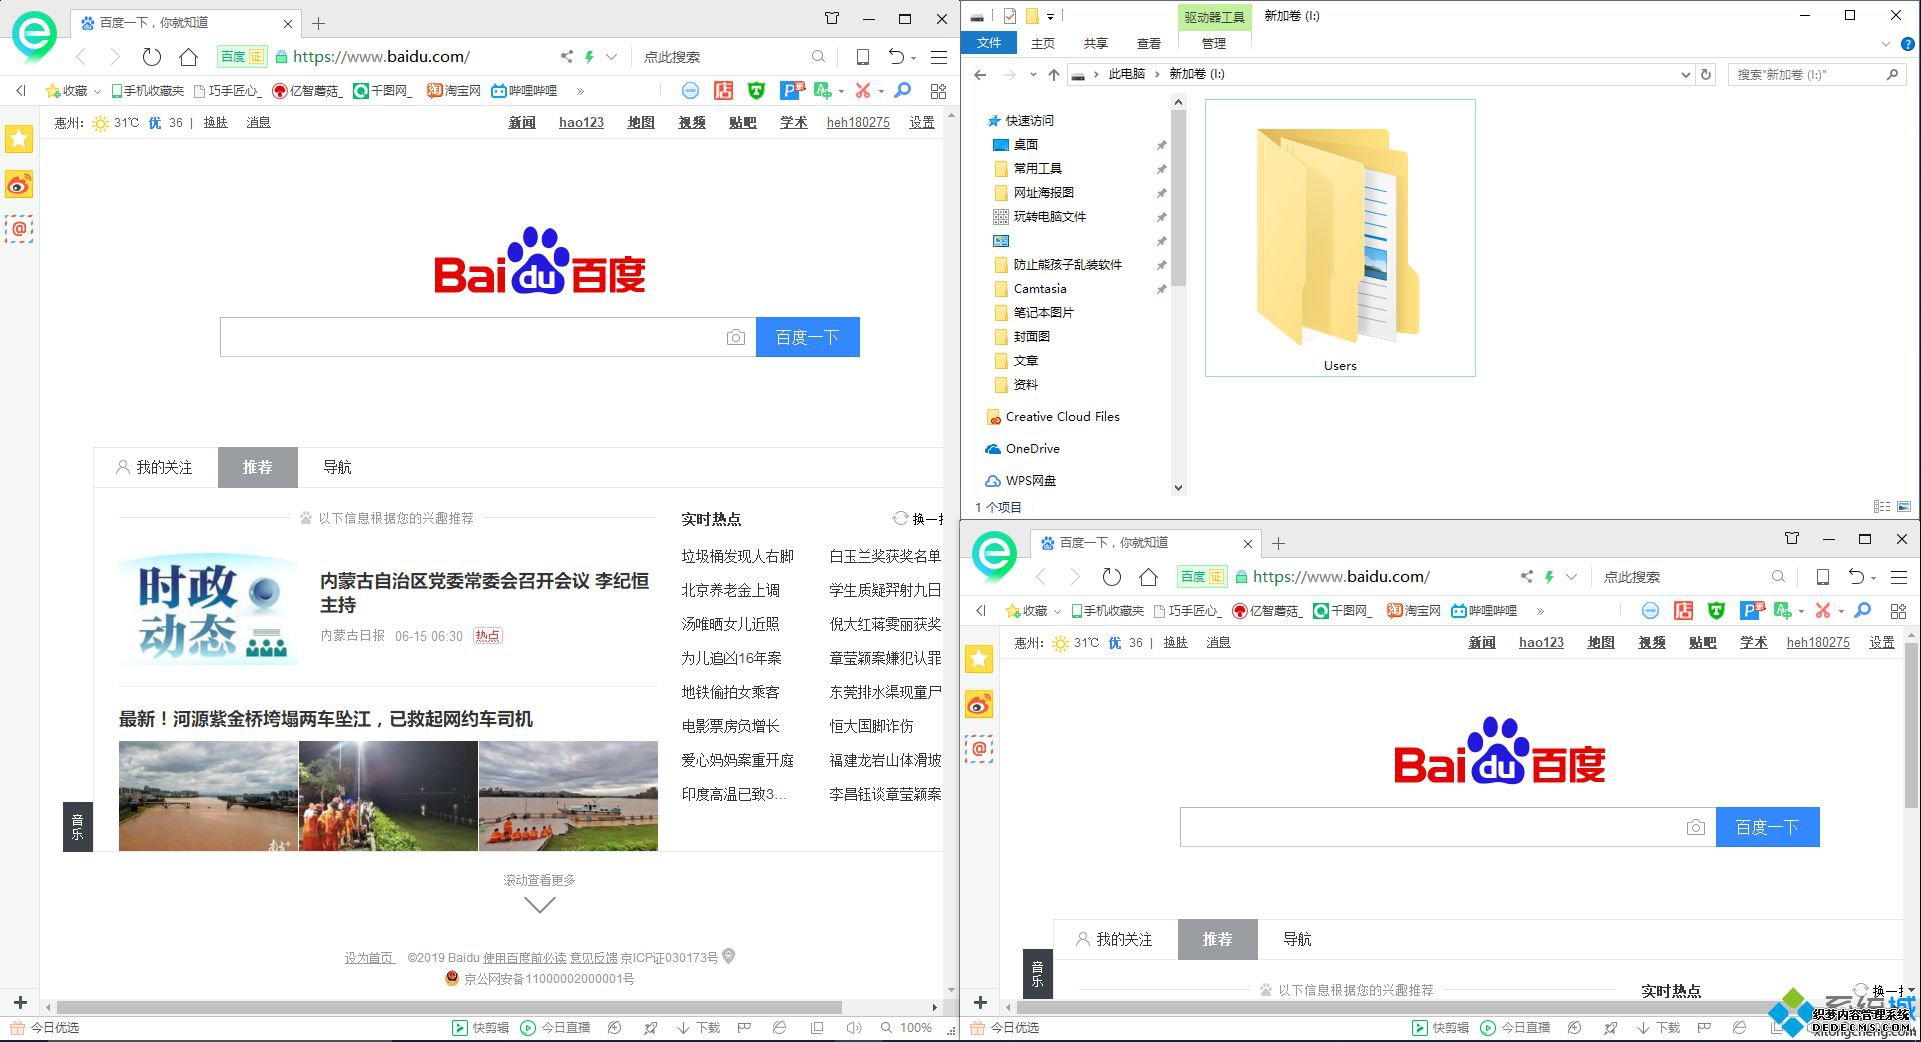The width and height of the screenshot is (1921, 1042).
Task: Refresh hot topics with 换一换 in left browser
Action: 918,519
